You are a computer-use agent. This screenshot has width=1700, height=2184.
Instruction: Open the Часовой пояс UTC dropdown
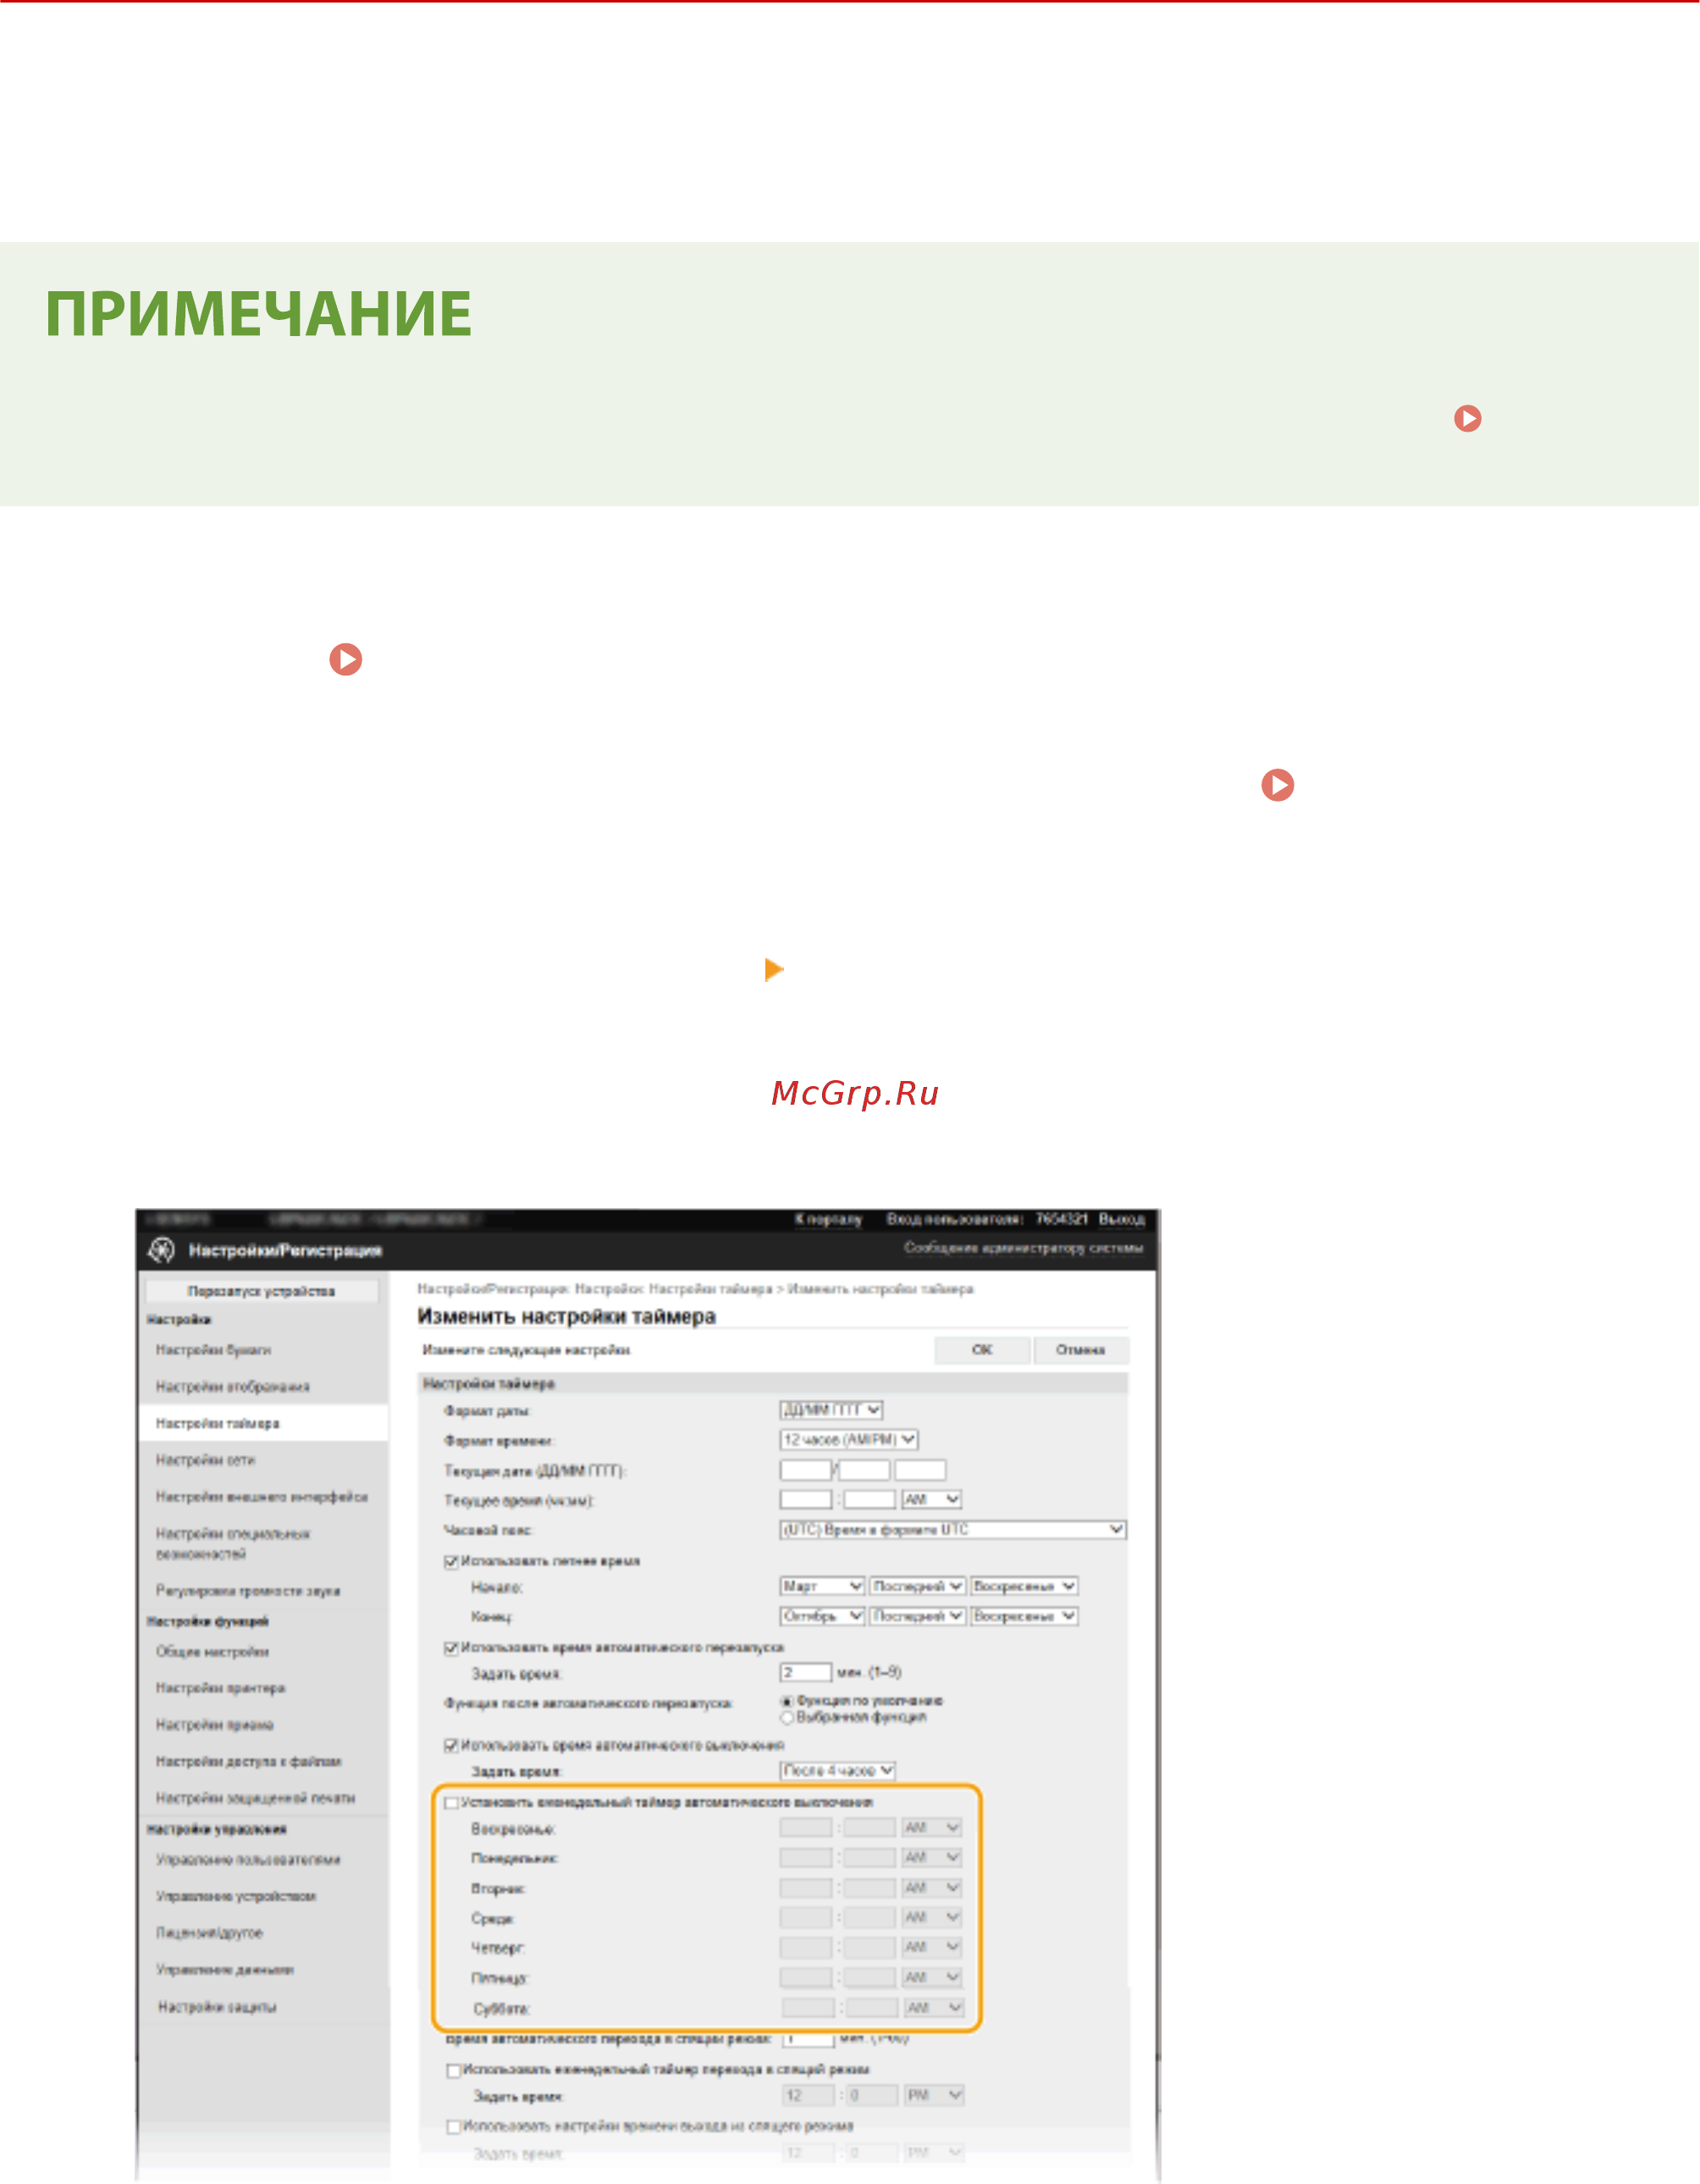coord(953,1530)
